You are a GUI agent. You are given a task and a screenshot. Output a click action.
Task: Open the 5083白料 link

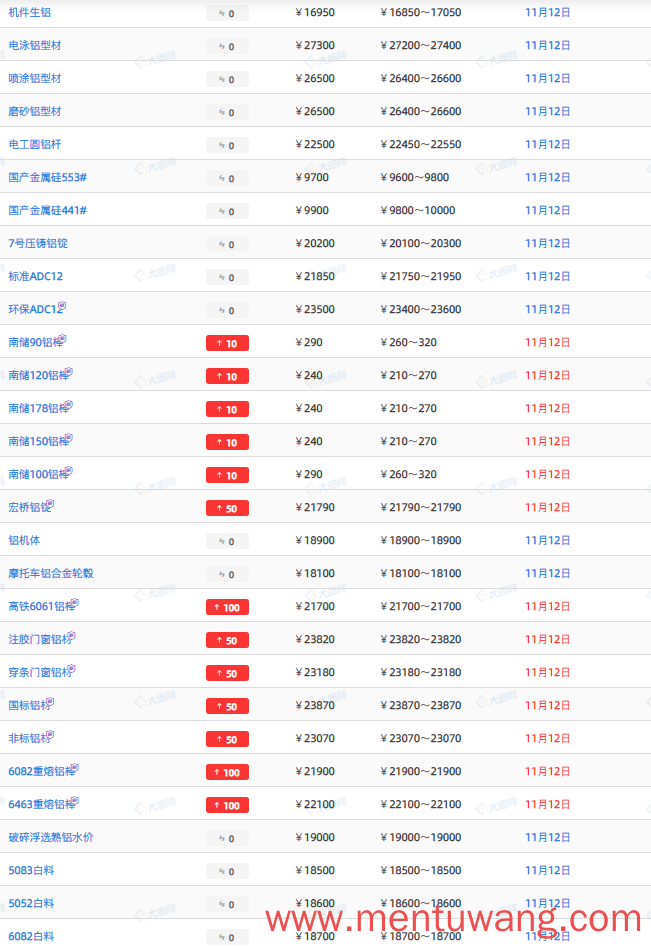(31, 870)
